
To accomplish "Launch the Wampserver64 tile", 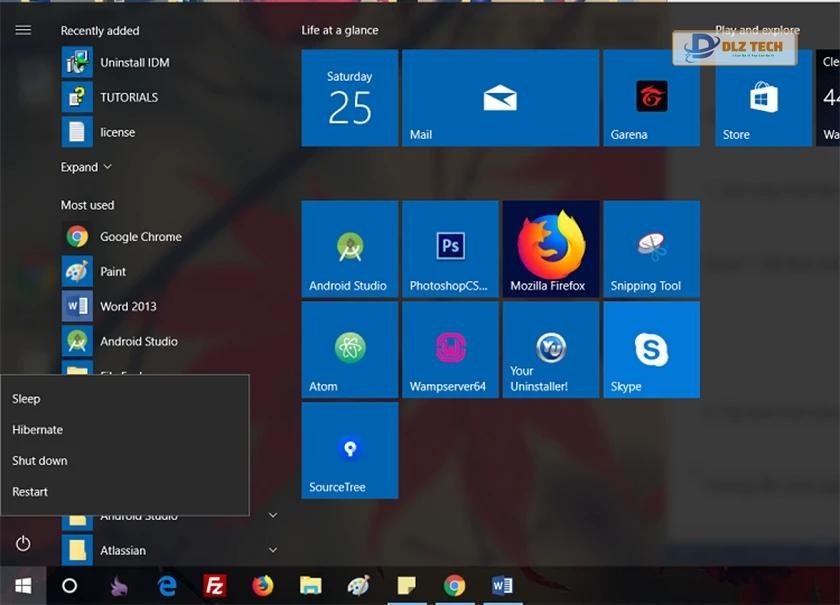I will [x=450, y=349].
